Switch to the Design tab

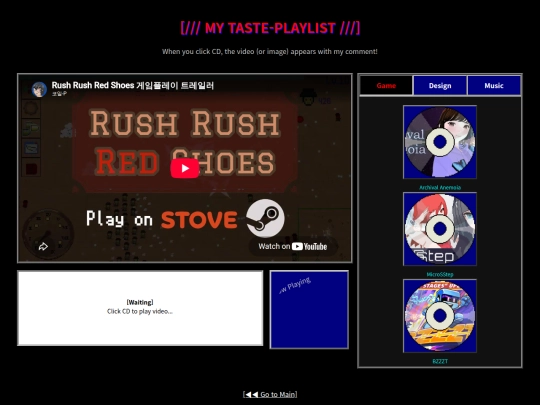tap(440, 85)
